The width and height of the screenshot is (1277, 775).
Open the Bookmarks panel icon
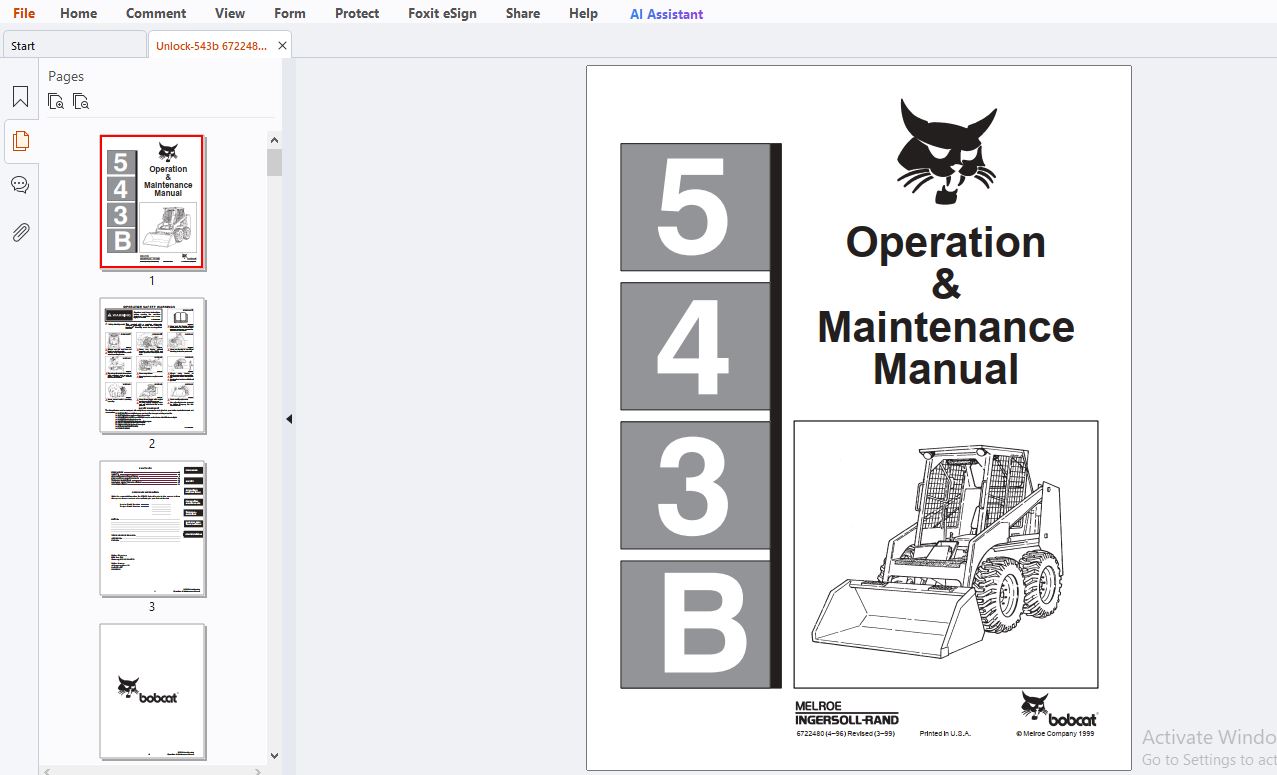[20, 97]
